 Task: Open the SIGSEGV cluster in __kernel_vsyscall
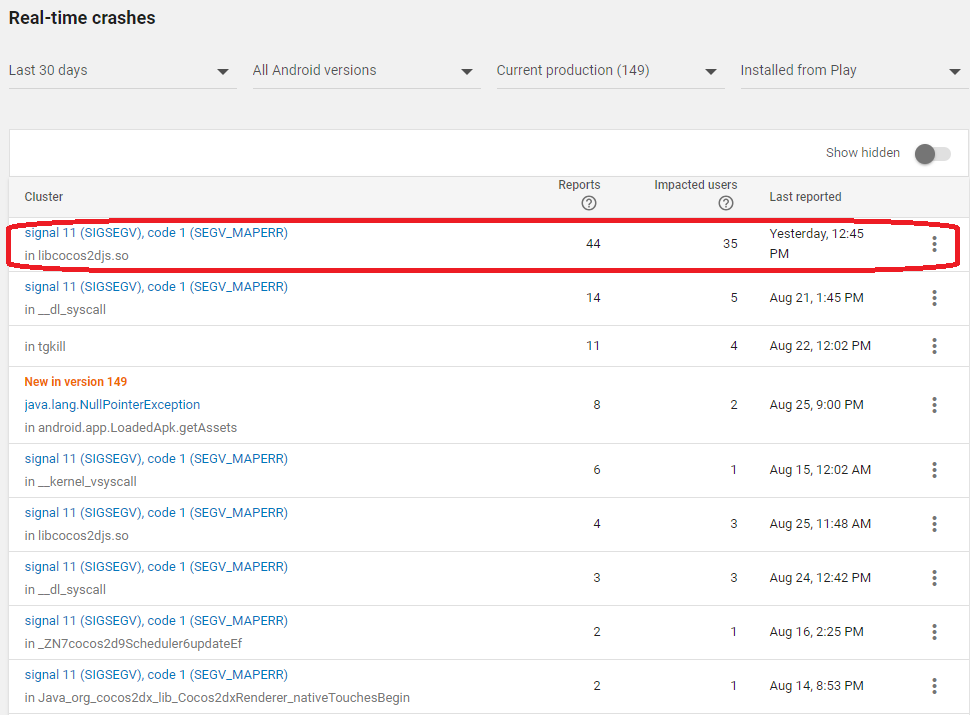pos(156,459)
